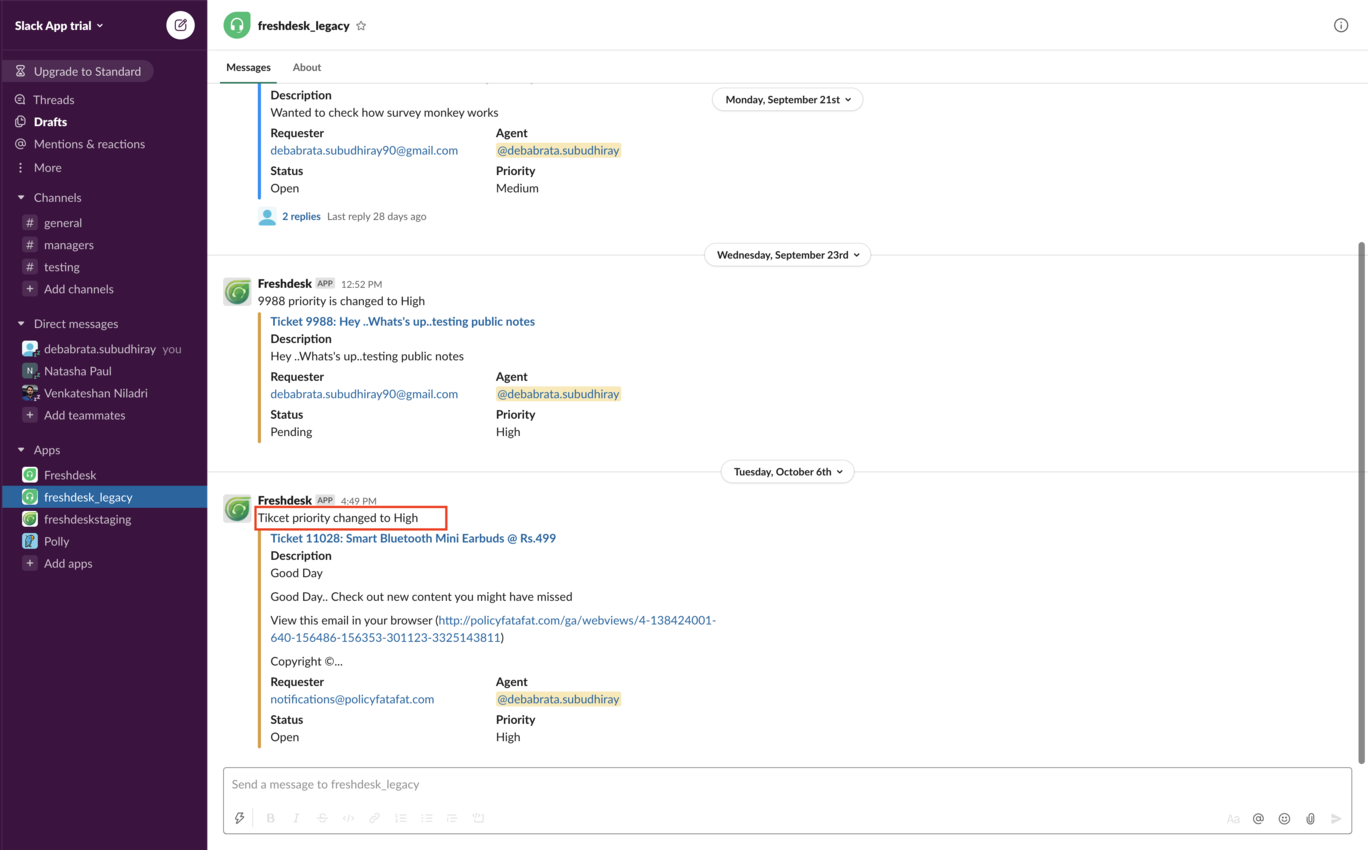Open conversation details info icon
The image size is (1368, 850).
[1340, 25]
